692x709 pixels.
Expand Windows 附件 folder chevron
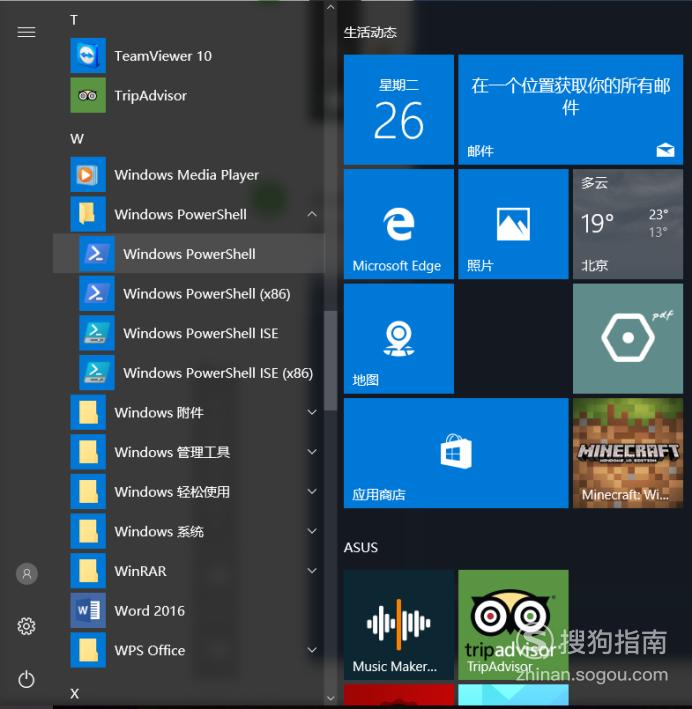click(x=312, y=412)
